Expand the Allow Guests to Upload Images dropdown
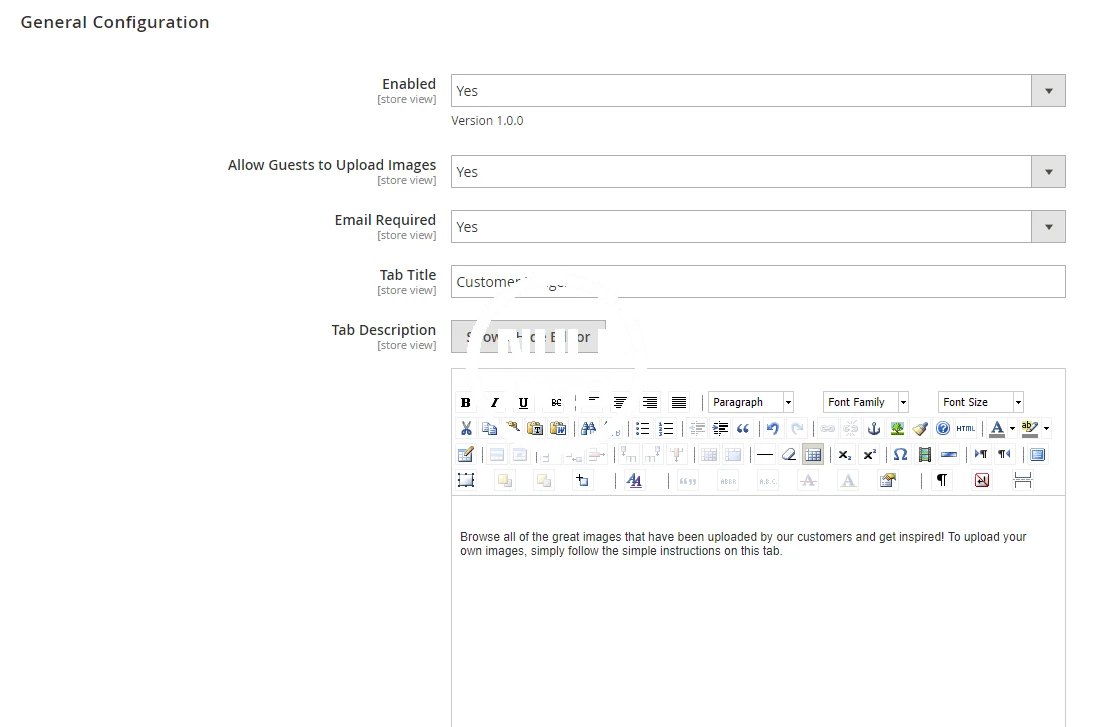The image size is (1114, 727). (757, 172)
